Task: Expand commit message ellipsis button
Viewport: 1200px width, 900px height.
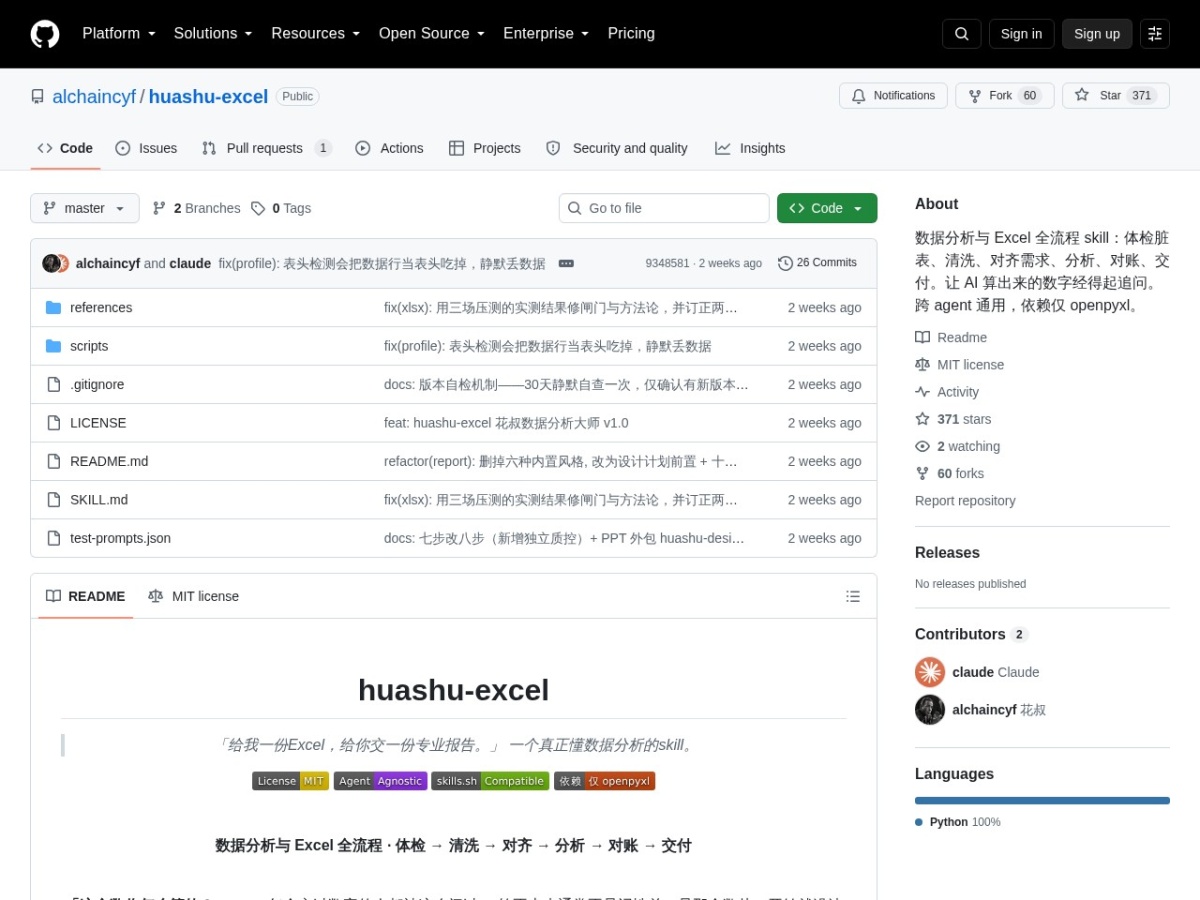Action: coord(566,264)
